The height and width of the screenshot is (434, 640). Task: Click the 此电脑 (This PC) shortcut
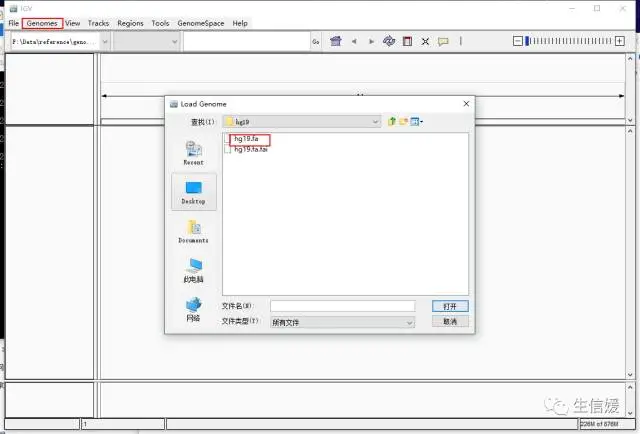[x=193, y=270]
